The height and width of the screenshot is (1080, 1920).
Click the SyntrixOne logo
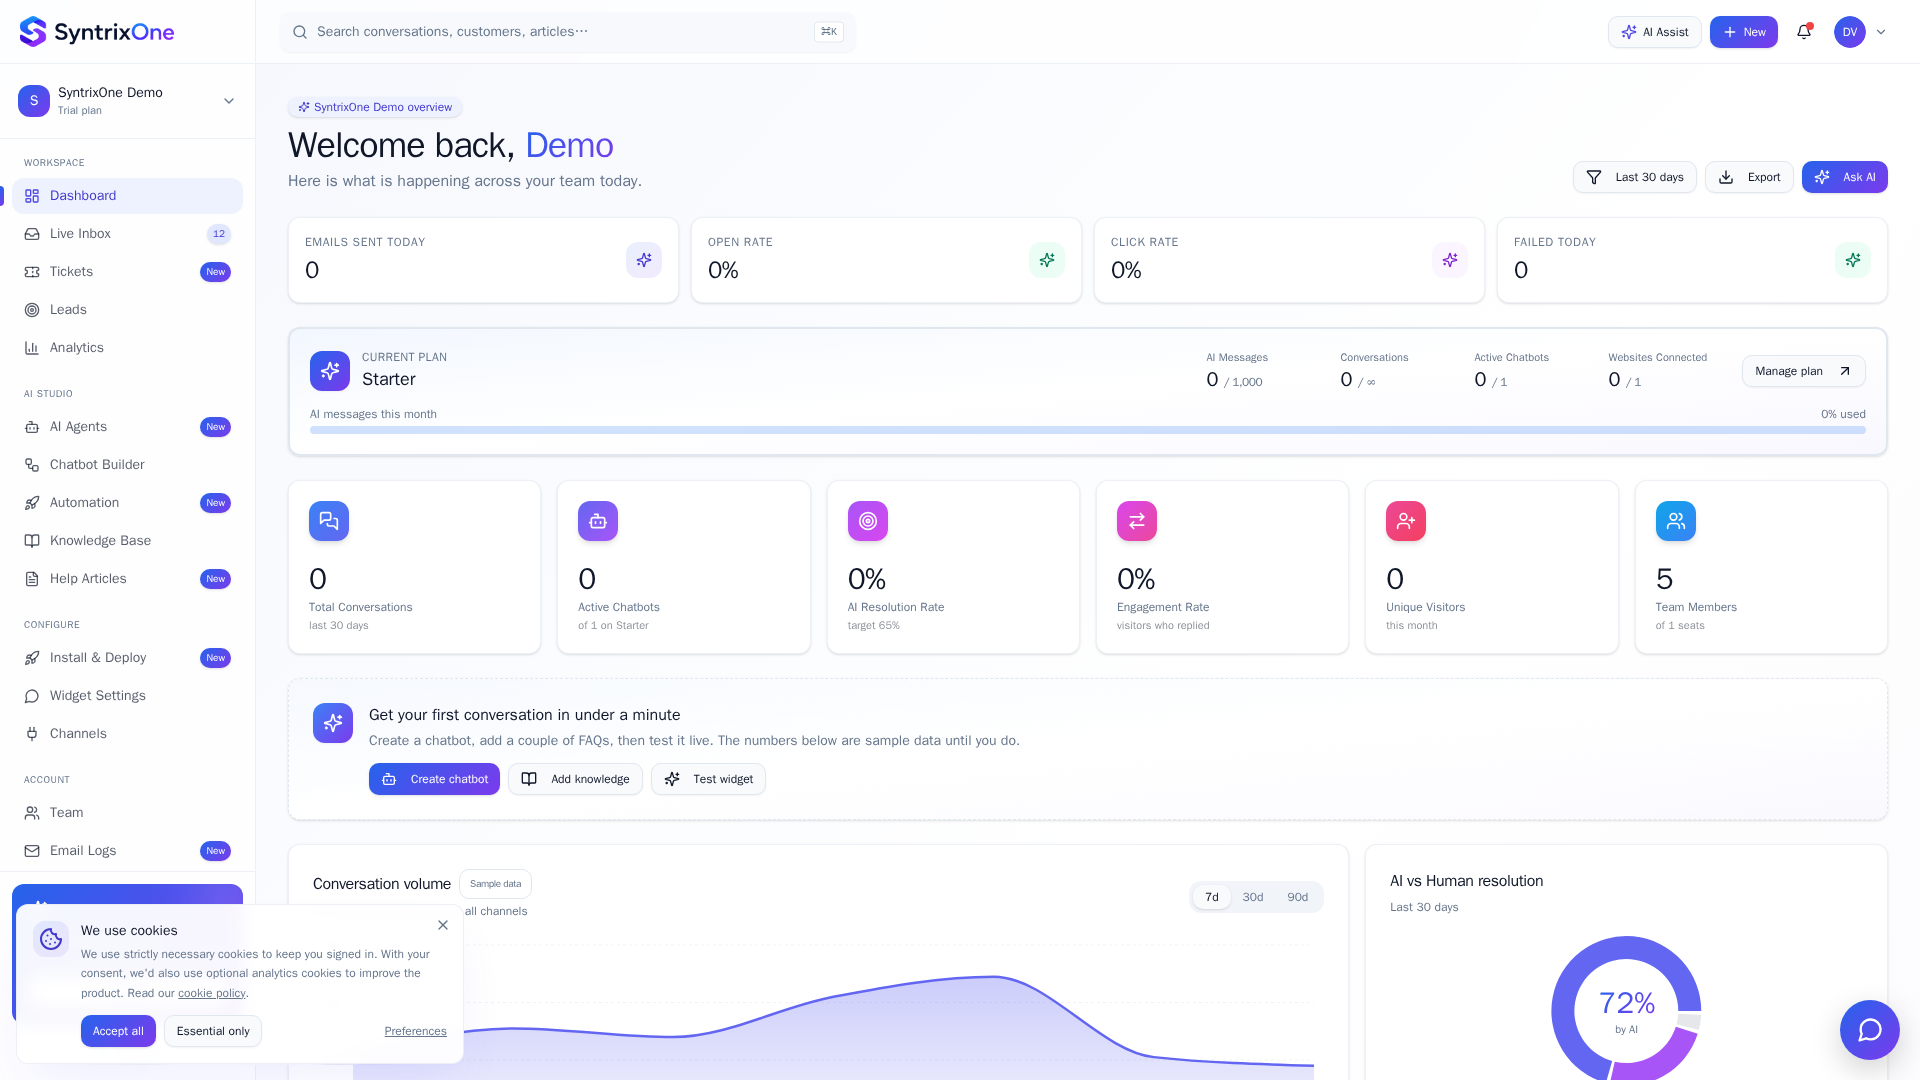click(x=97, y=32)
